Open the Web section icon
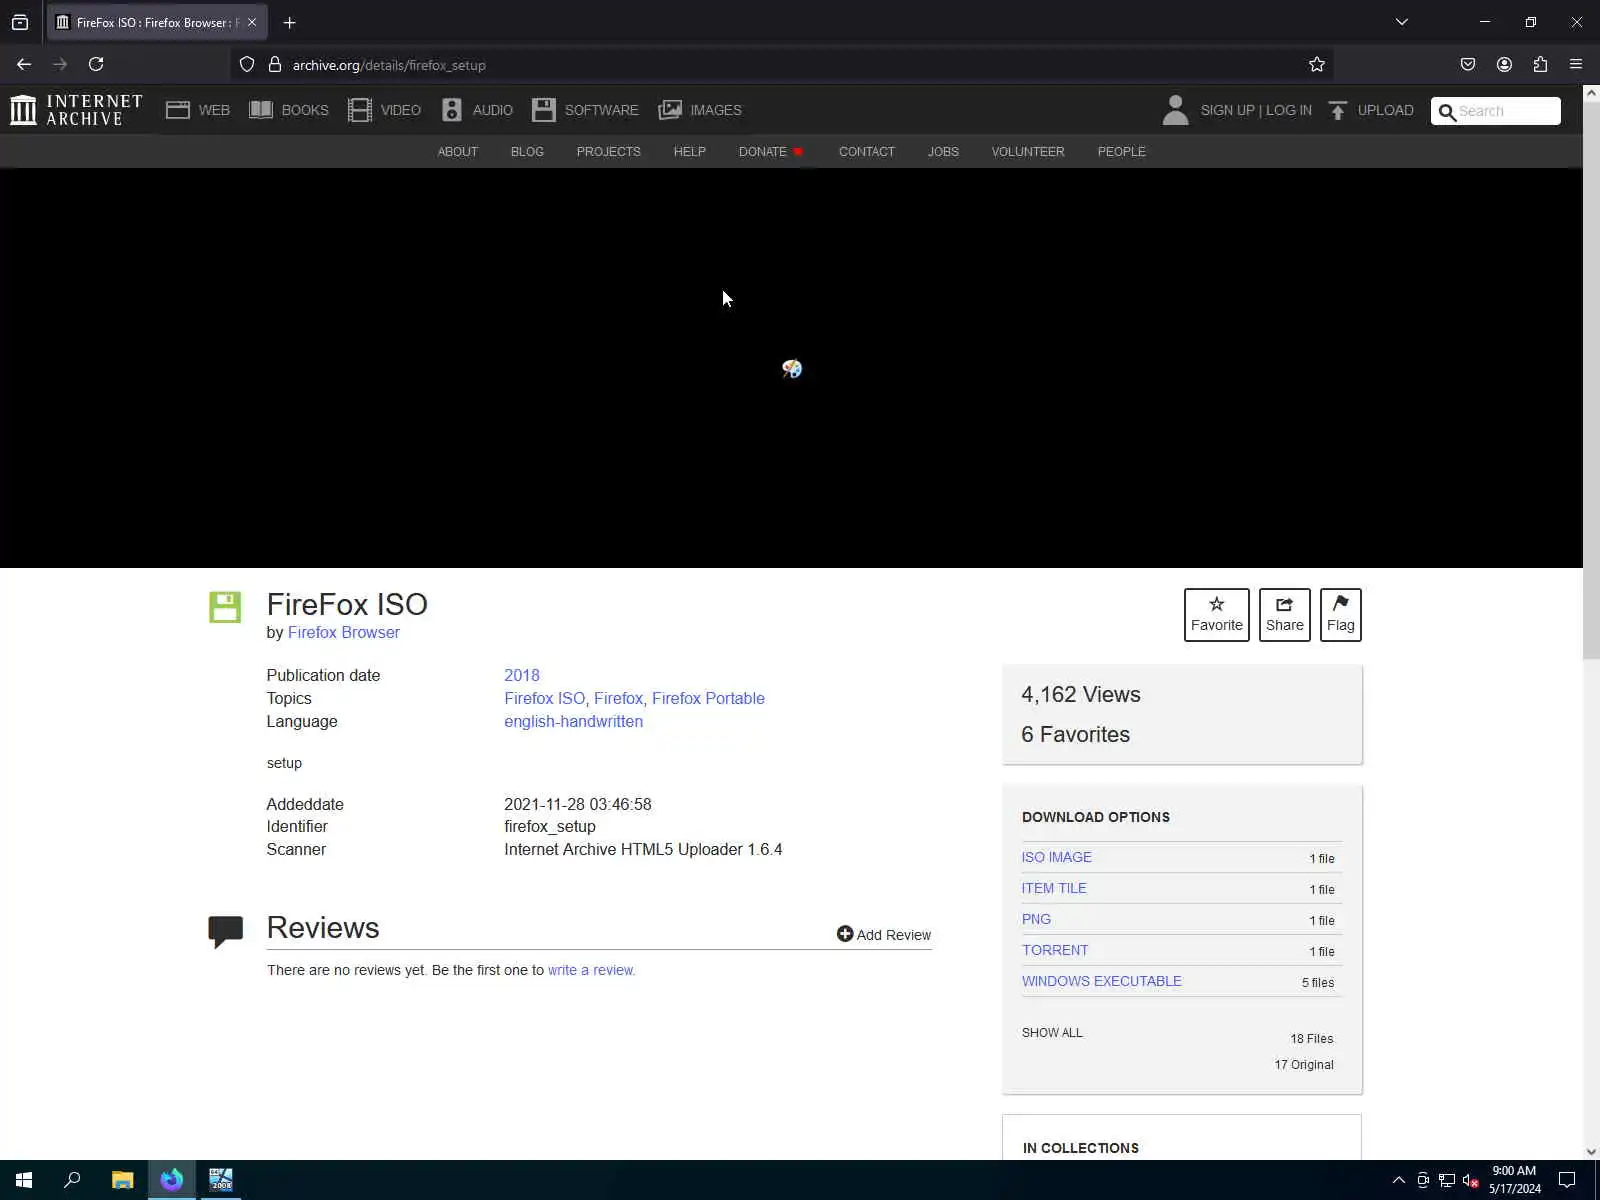The height and width of the screenshot is (1200, 1600). [x=178, y=110]
